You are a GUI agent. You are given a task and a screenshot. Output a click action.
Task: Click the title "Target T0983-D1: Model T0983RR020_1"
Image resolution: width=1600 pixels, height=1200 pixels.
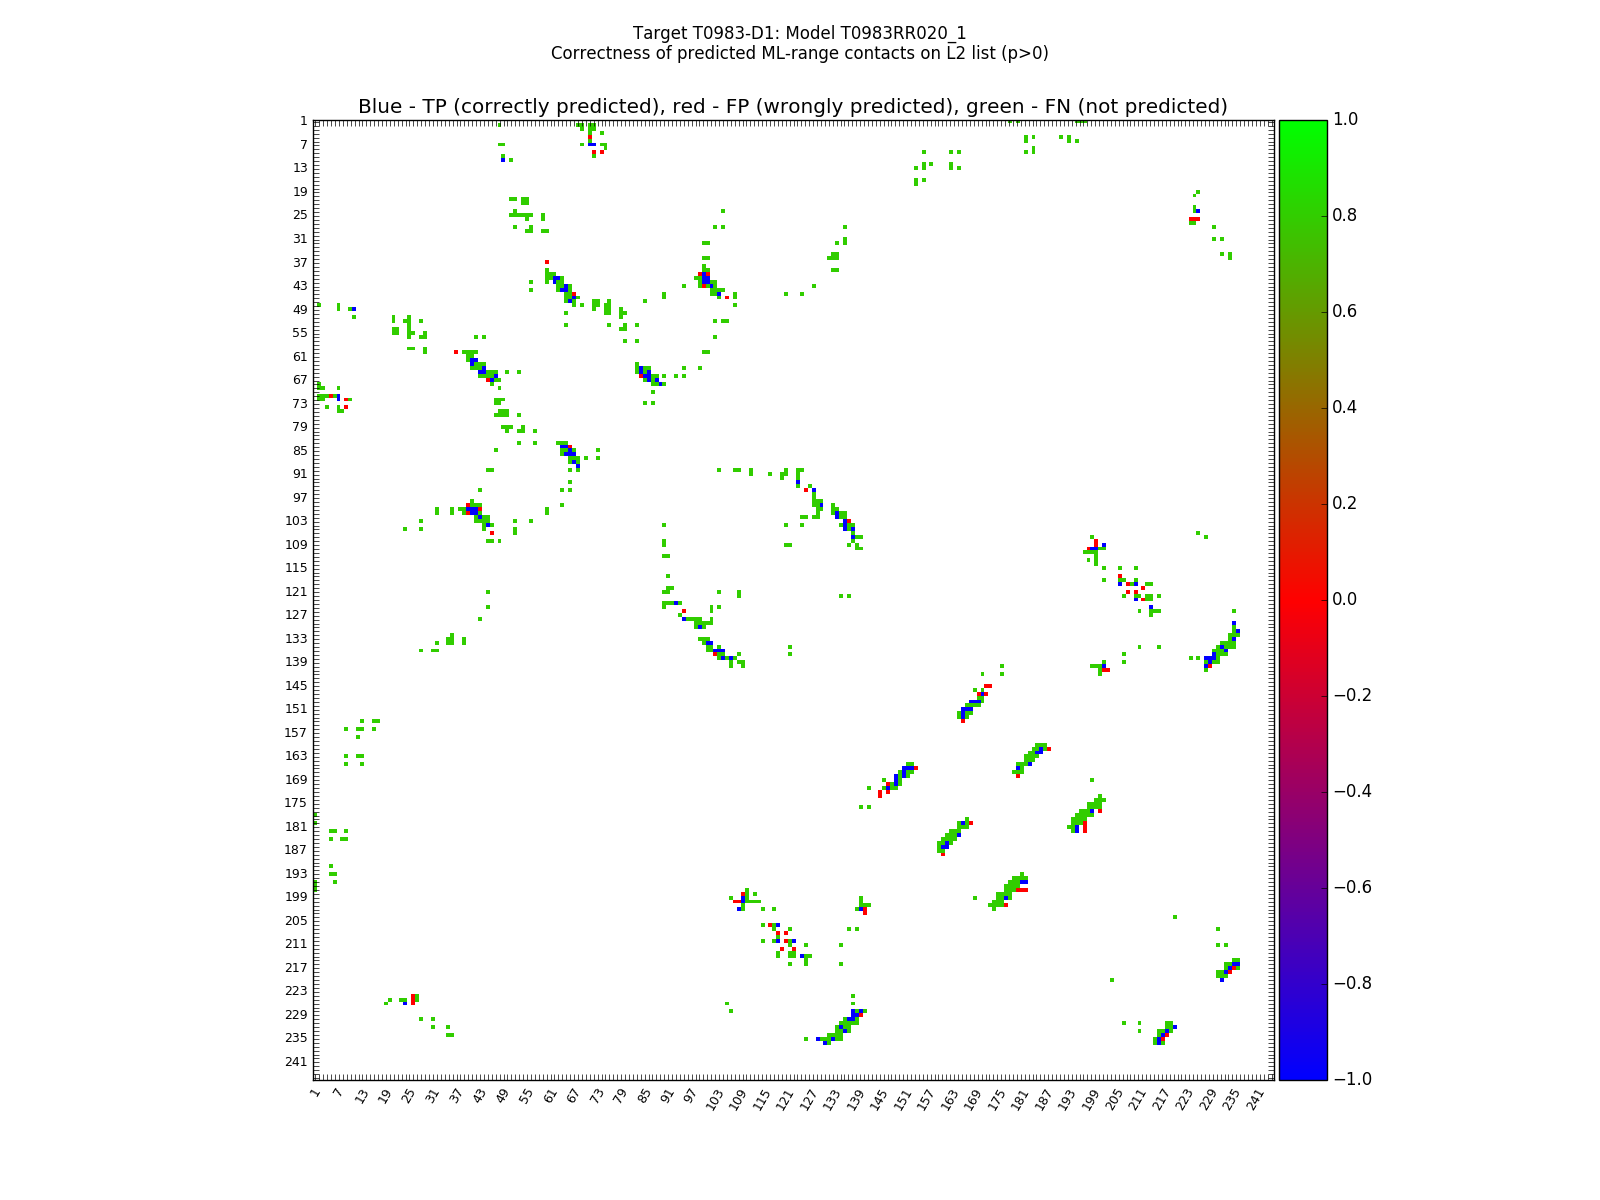(799, 33)
